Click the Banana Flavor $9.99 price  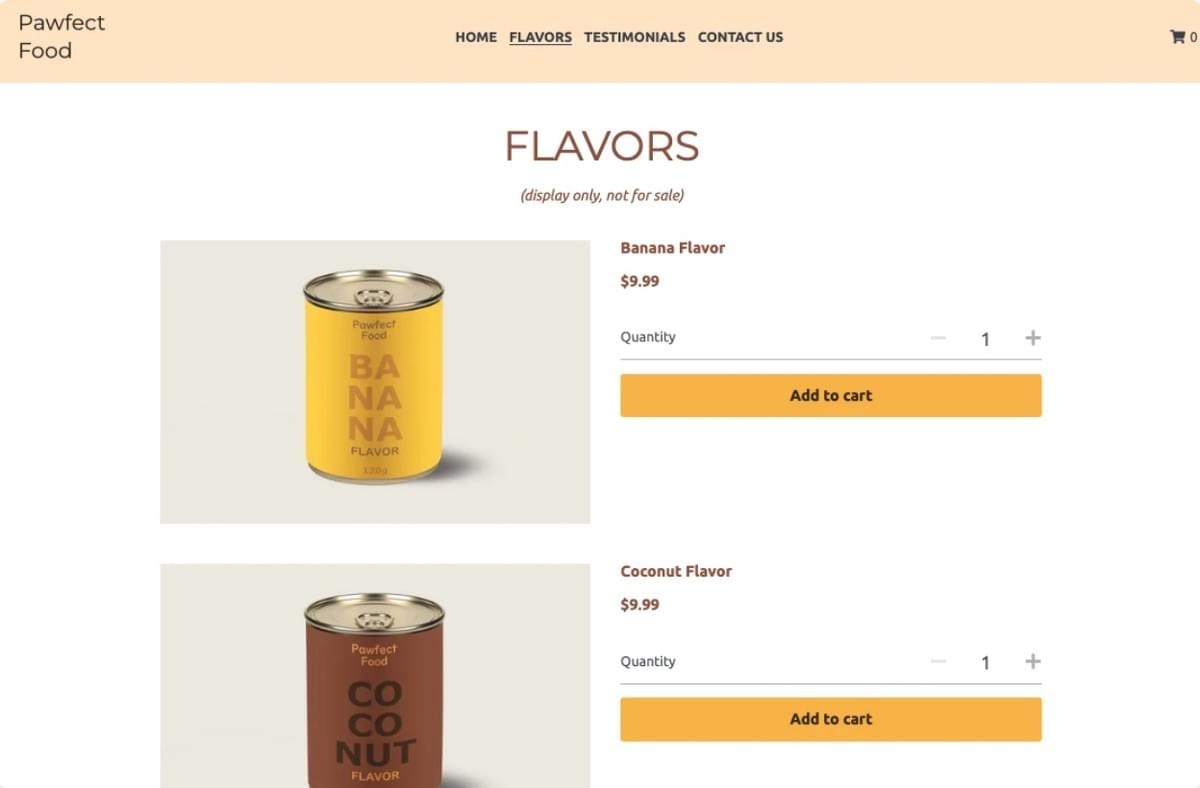point(639,281)
